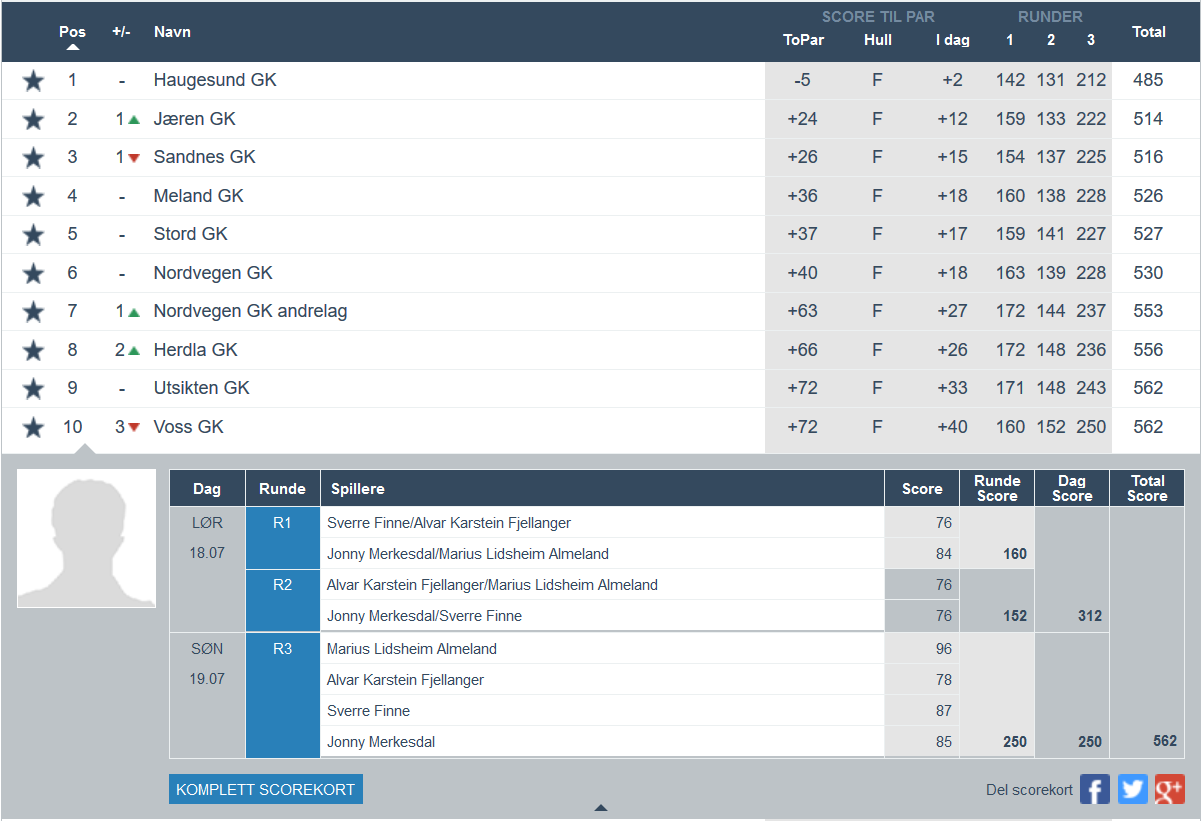This screenshot has width=1202, height=821.
Task: Sort leaderboard by Pos column
Action: 72,32
